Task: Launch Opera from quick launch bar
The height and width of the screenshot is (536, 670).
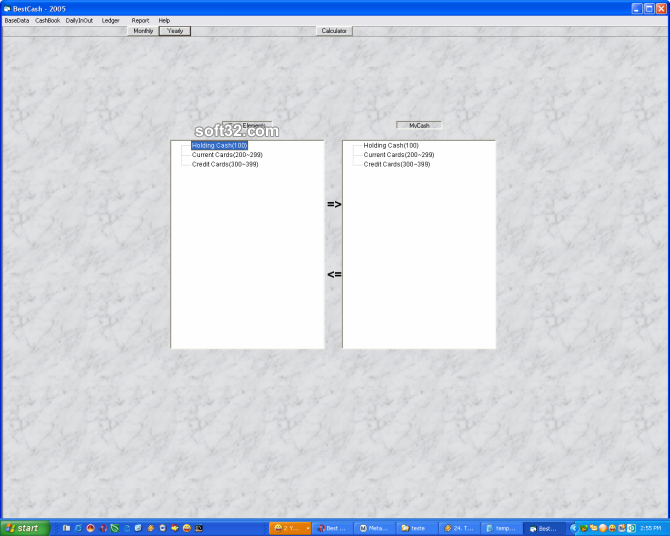Action: click(x=103, y=528)
